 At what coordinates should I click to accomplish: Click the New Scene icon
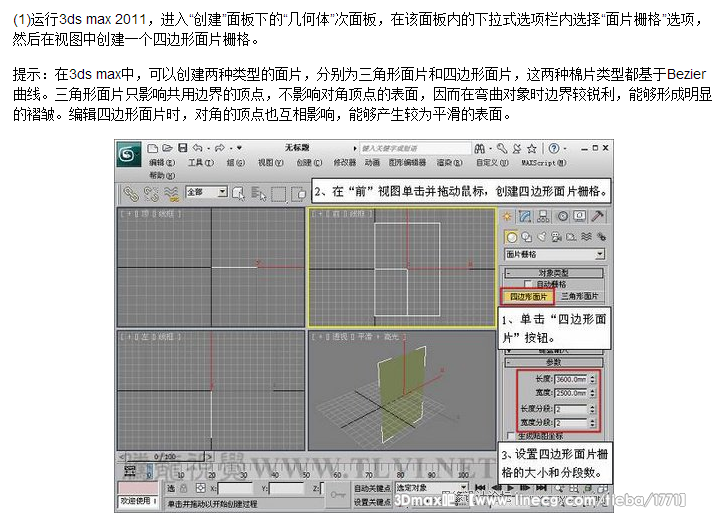click(x=153, y=148)
